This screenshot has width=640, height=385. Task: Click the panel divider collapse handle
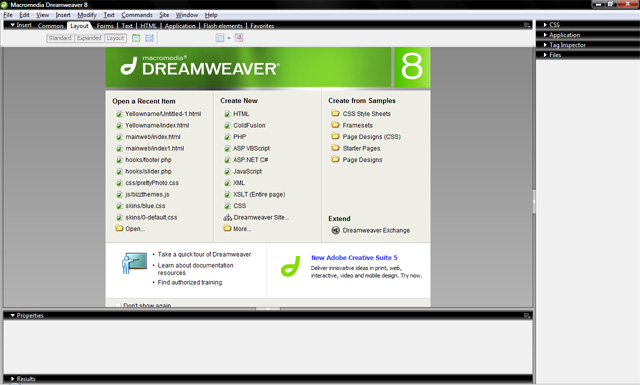click(x=534, y=201)
